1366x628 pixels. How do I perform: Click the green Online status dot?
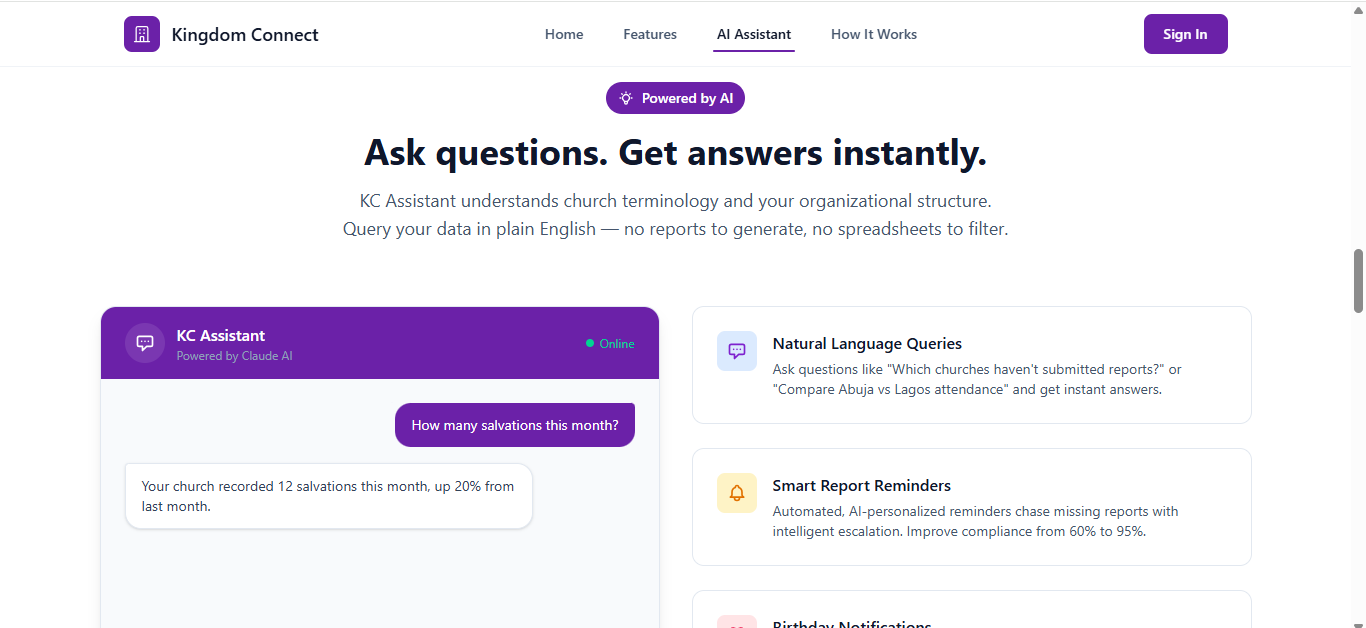pyautogui.click(x=590, y=343)
